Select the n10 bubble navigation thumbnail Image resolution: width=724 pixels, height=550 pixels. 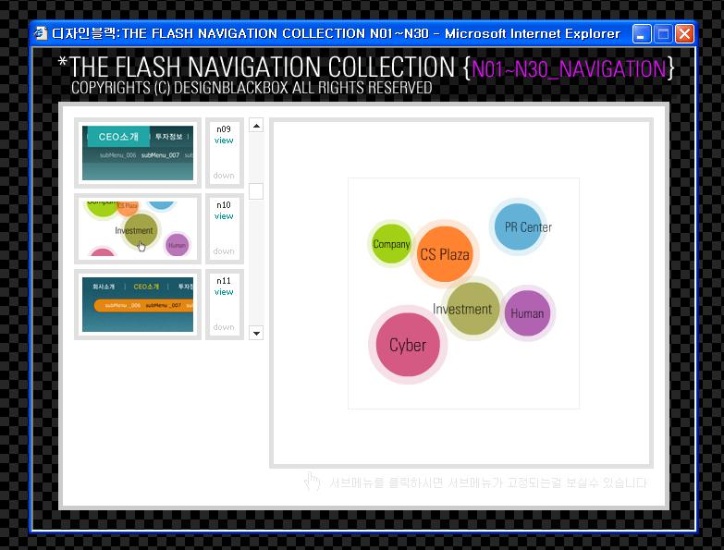pos(138,229)
